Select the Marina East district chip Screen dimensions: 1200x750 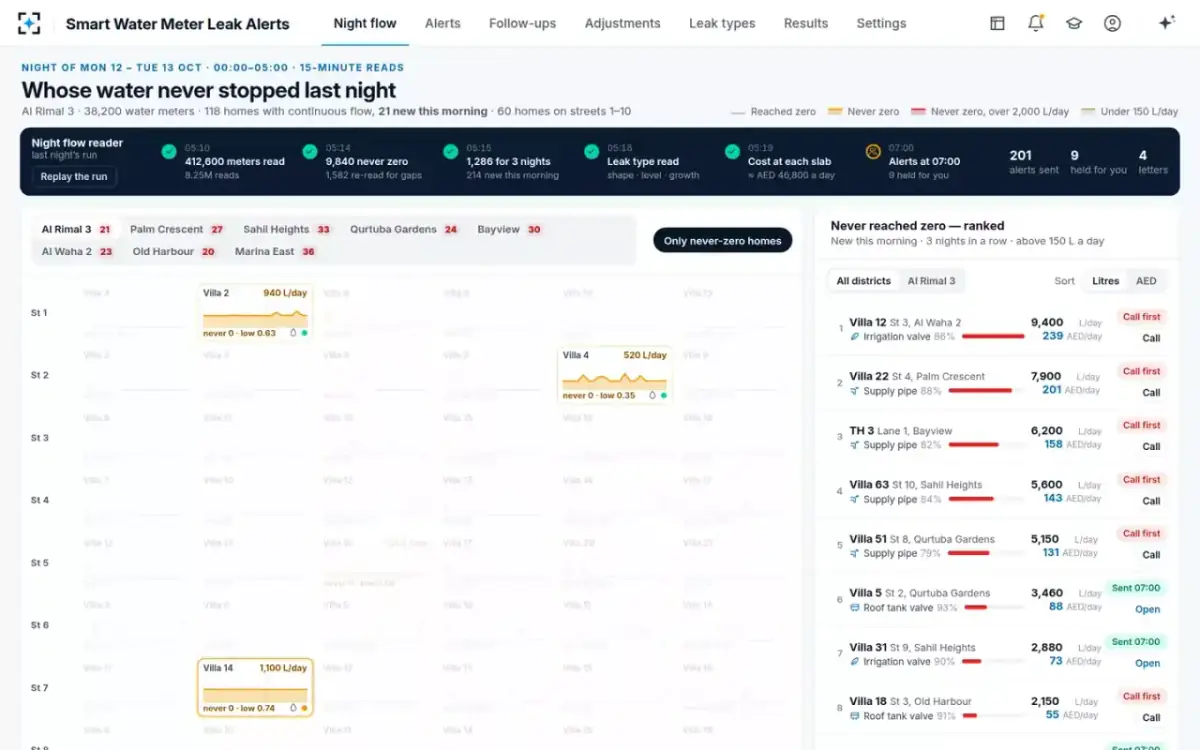click(x=275, y=252)
